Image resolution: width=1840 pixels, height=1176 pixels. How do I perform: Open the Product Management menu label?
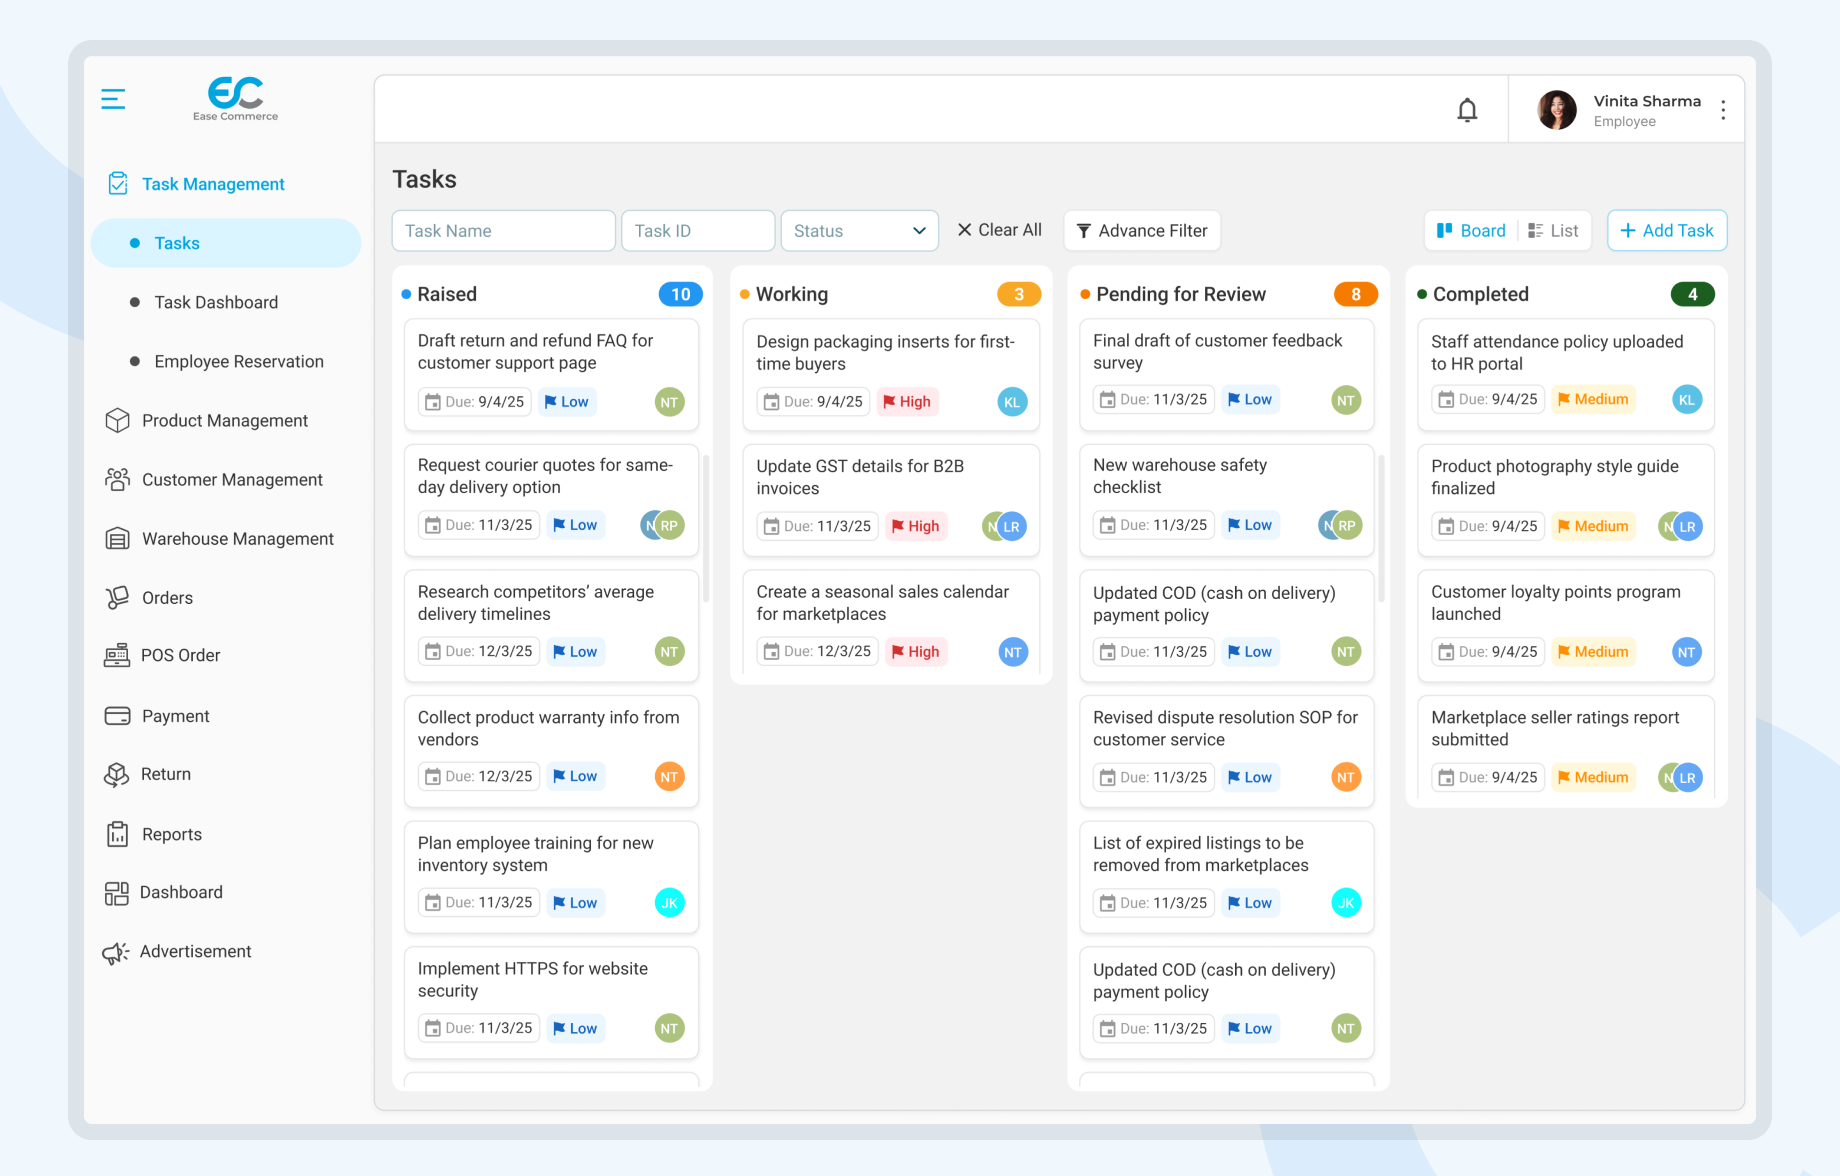tap(225, 421)
